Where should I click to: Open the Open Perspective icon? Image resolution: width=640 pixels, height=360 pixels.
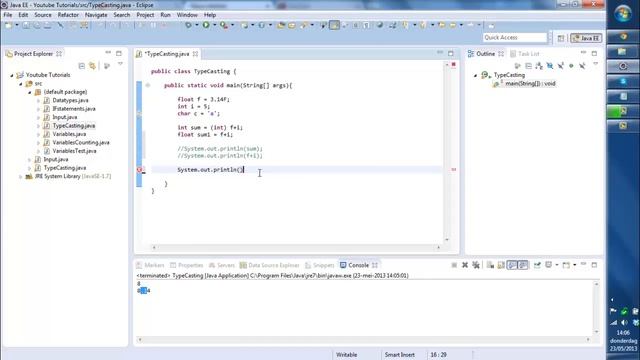point(561,38)
